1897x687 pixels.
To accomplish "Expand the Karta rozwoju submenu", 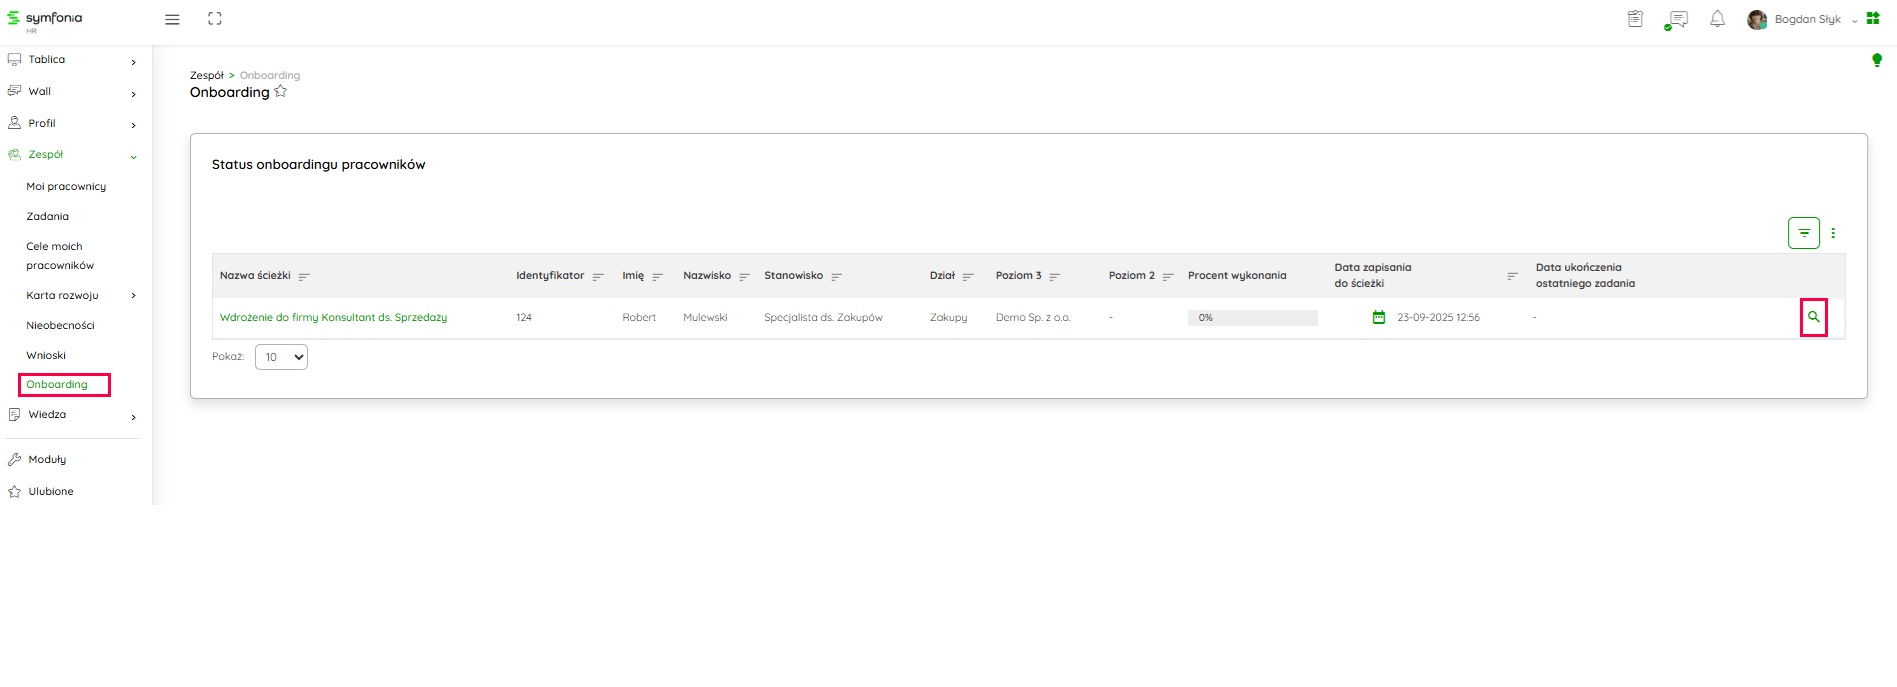I will pos(133,296).
